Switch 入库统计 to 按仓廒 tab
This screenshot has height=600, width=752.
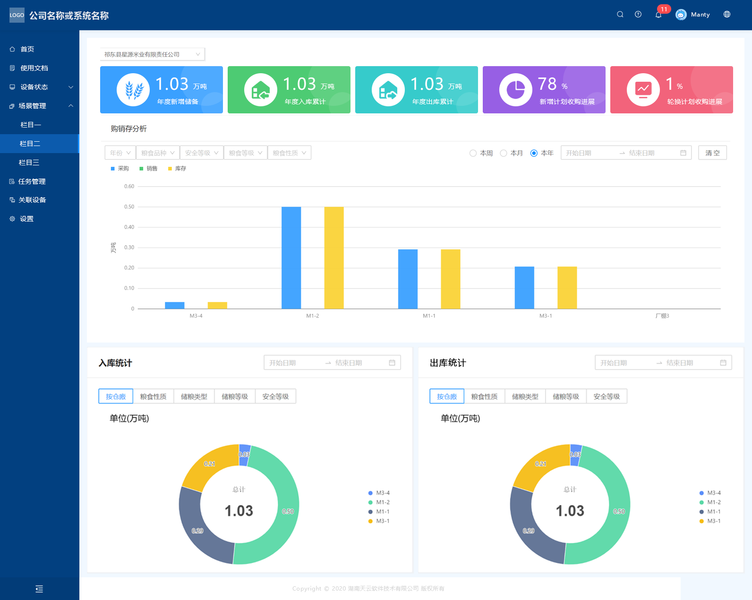tap(116, 397)
